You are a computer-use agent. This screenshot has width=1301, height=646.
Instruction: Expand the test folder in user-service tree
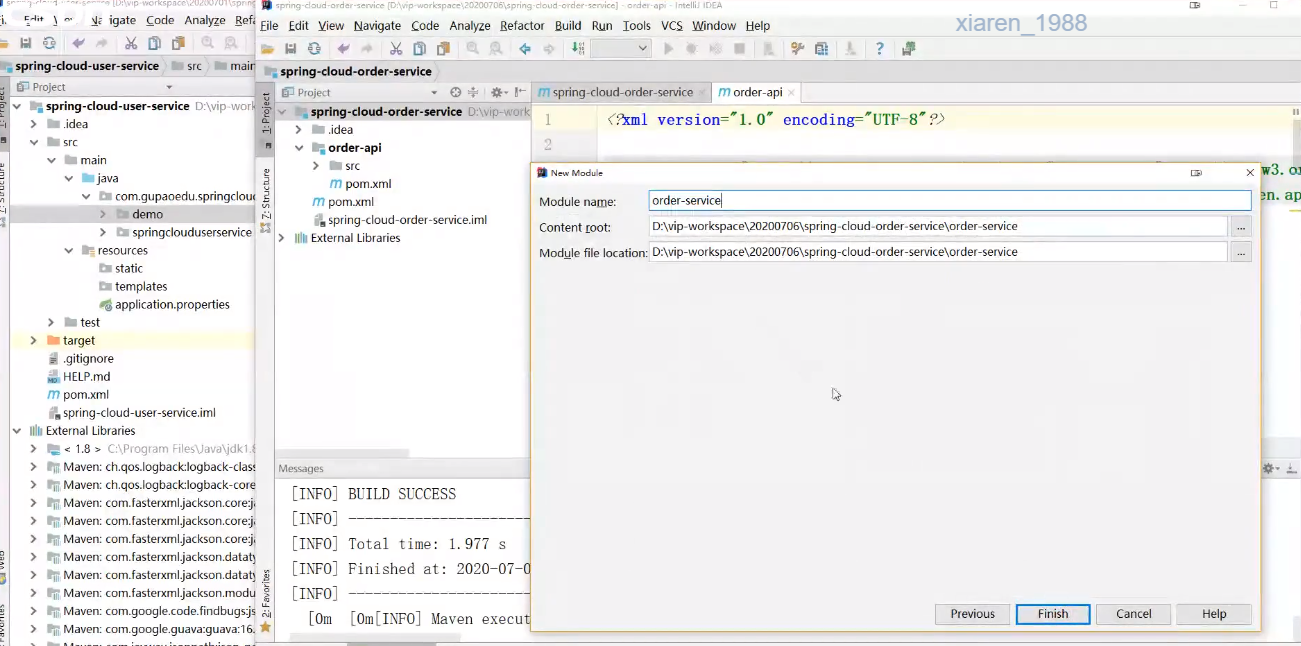point(51,322)
